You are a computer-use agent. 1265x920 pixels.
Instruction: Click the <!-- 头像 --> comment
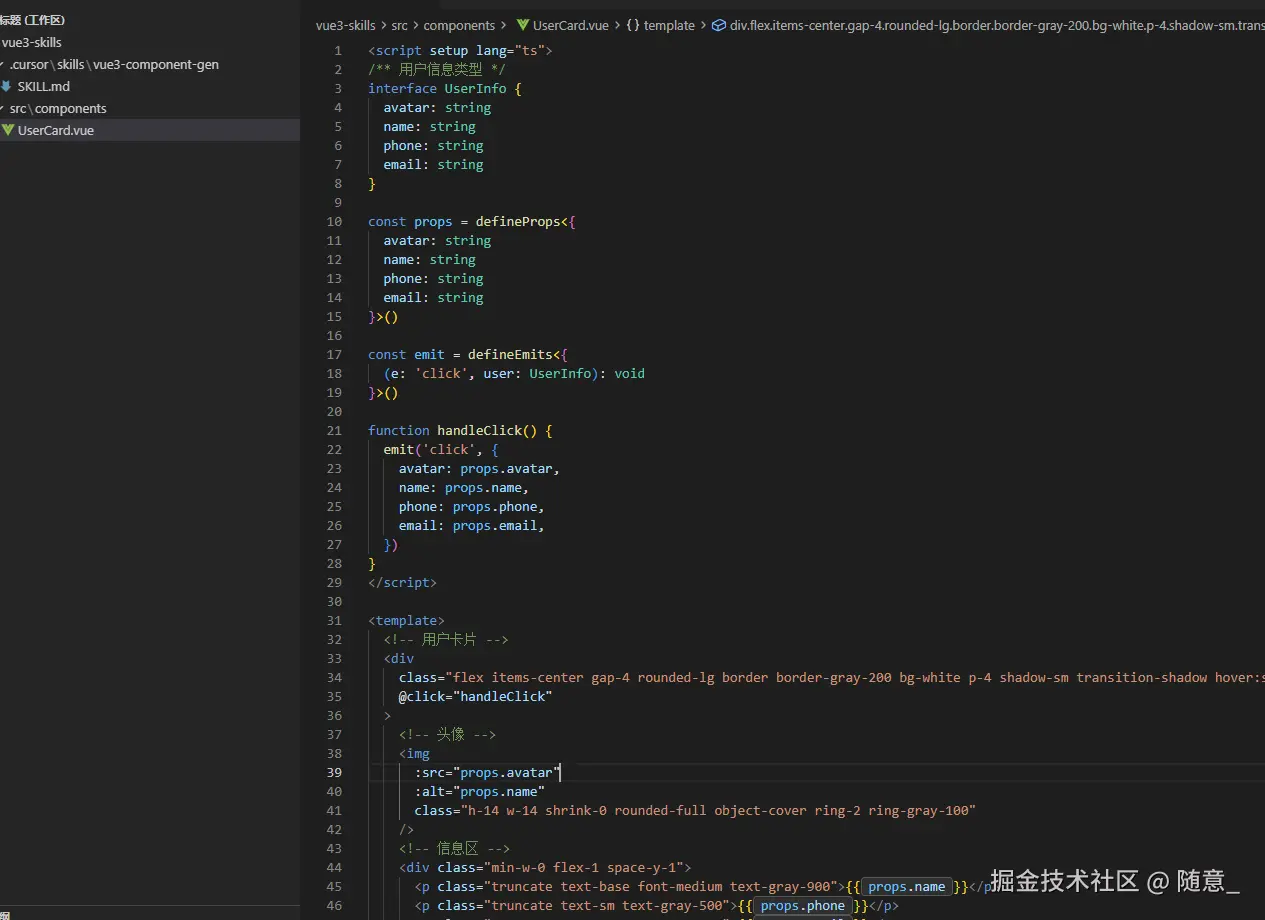tap(448, 734)
